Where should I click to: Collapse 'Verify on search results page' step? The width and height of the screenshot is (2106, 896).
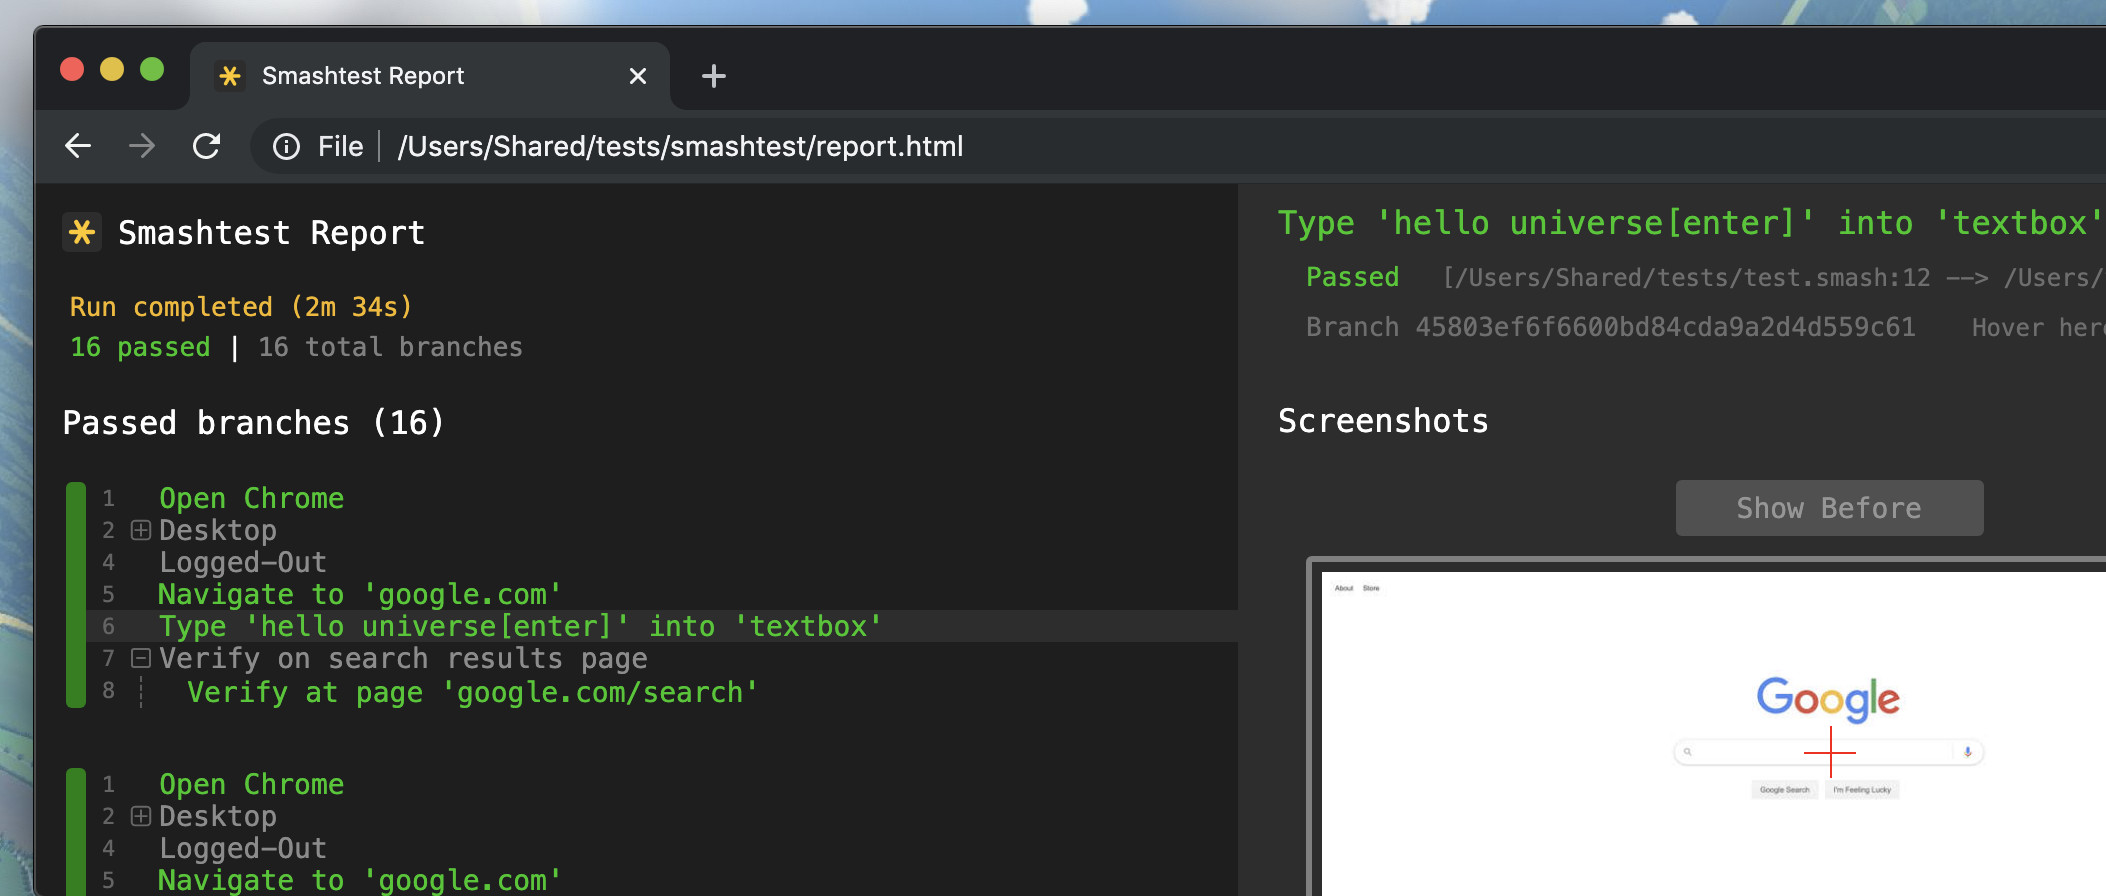pos(141,658)
